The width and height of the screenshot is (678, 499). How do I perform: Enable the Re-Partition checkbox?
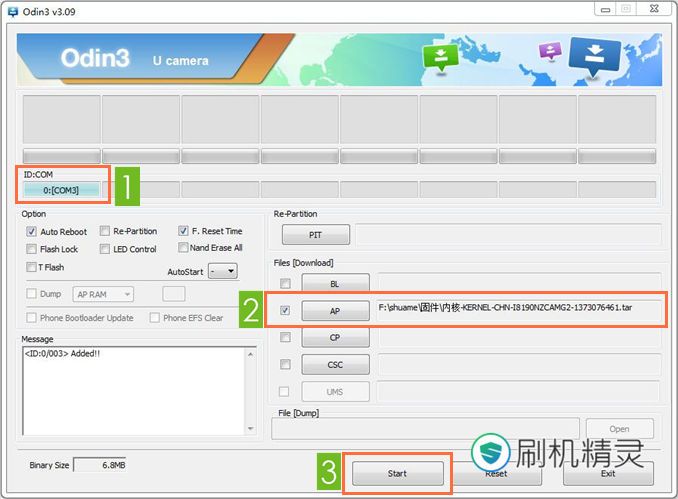[x=104, y=231]
